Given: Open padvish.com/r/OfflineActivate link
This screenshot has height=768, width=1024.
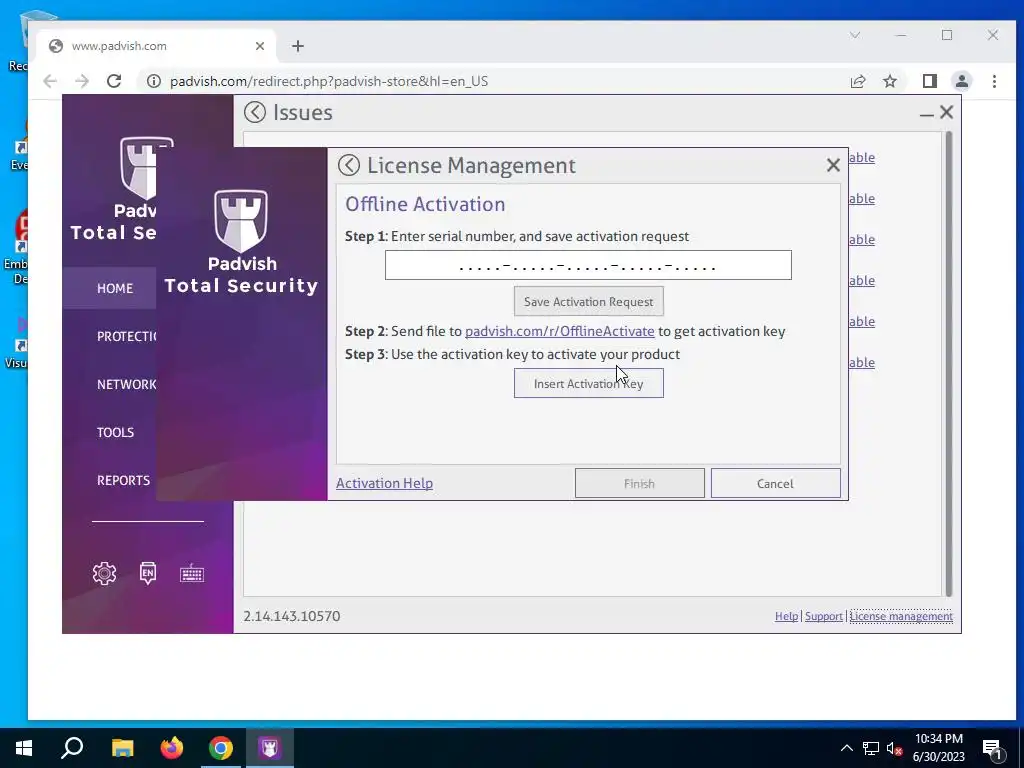Looking at the screenshot, I should point(560,331).
